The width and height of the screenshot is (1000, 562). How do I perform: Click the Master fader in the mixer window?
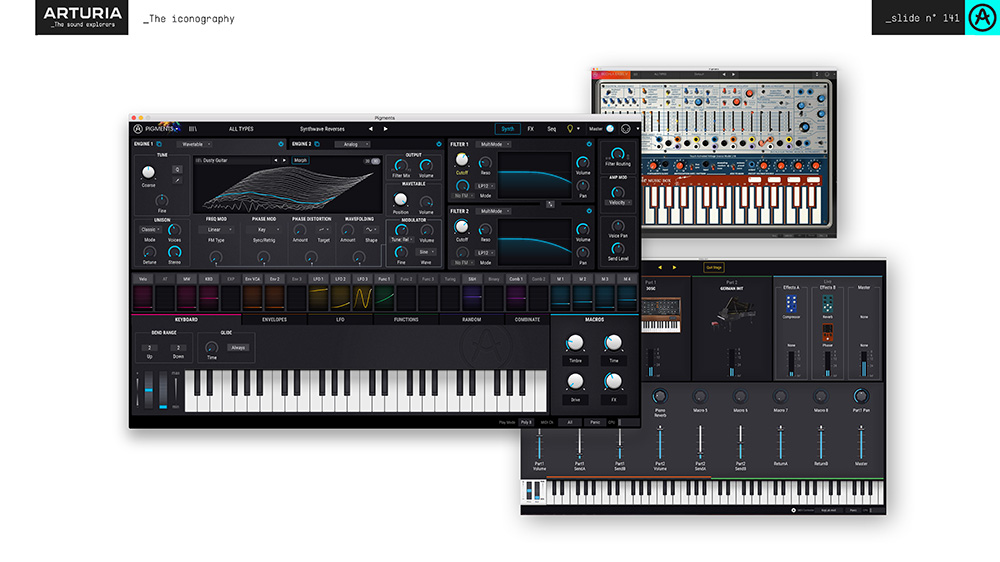pos(861,441)
